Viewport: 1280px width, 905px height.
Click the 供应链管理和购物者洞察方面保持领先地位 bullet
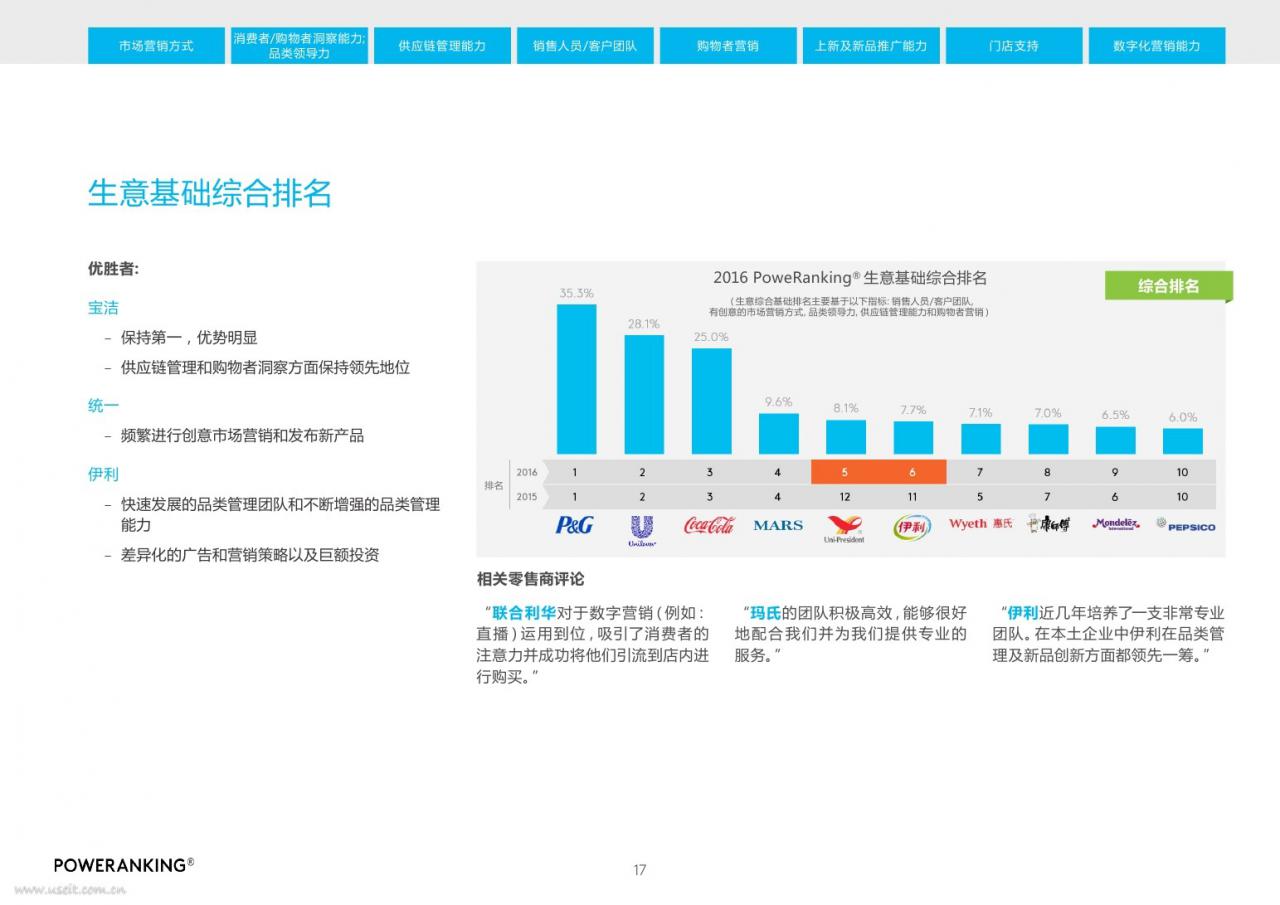click(x=265, y=367)
